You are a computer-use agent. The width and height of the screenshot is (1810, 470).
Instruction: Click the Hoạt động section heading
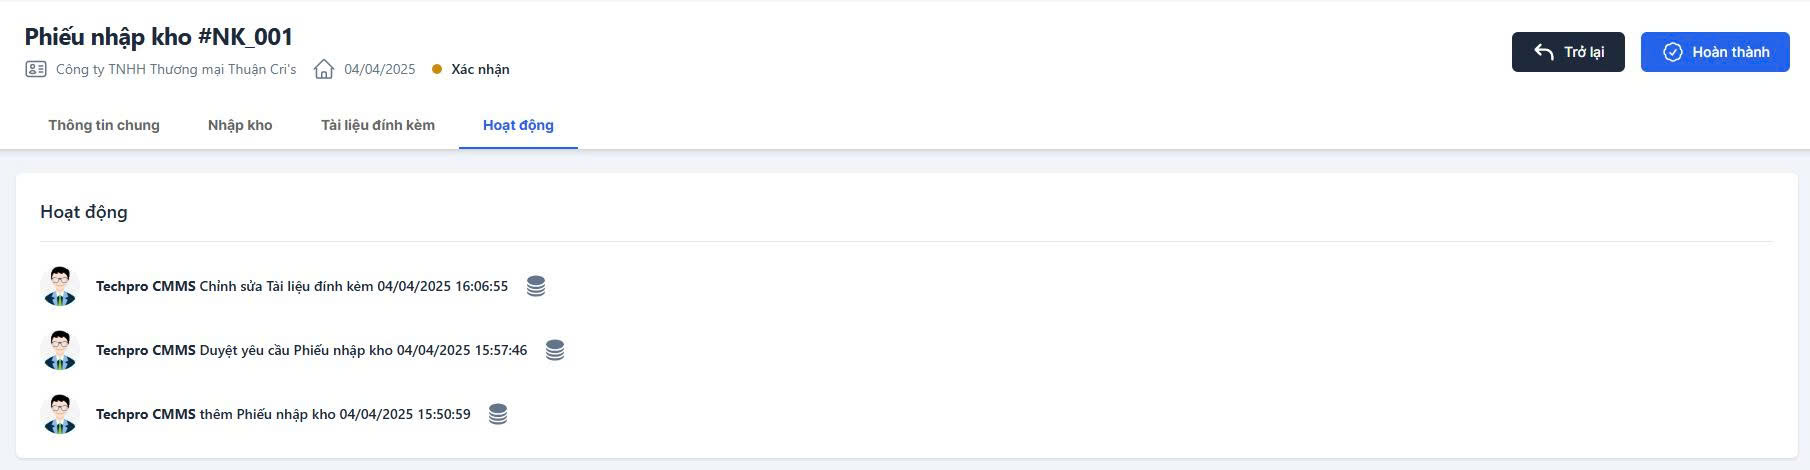point(84,212)
